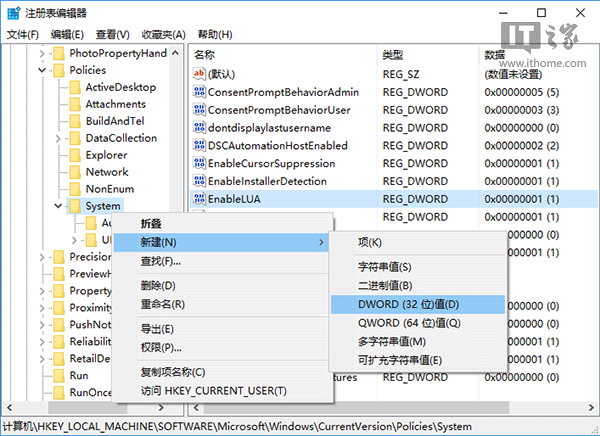
Task: Click the Registry Editor app icon in title bar
Action: [12, 12]
